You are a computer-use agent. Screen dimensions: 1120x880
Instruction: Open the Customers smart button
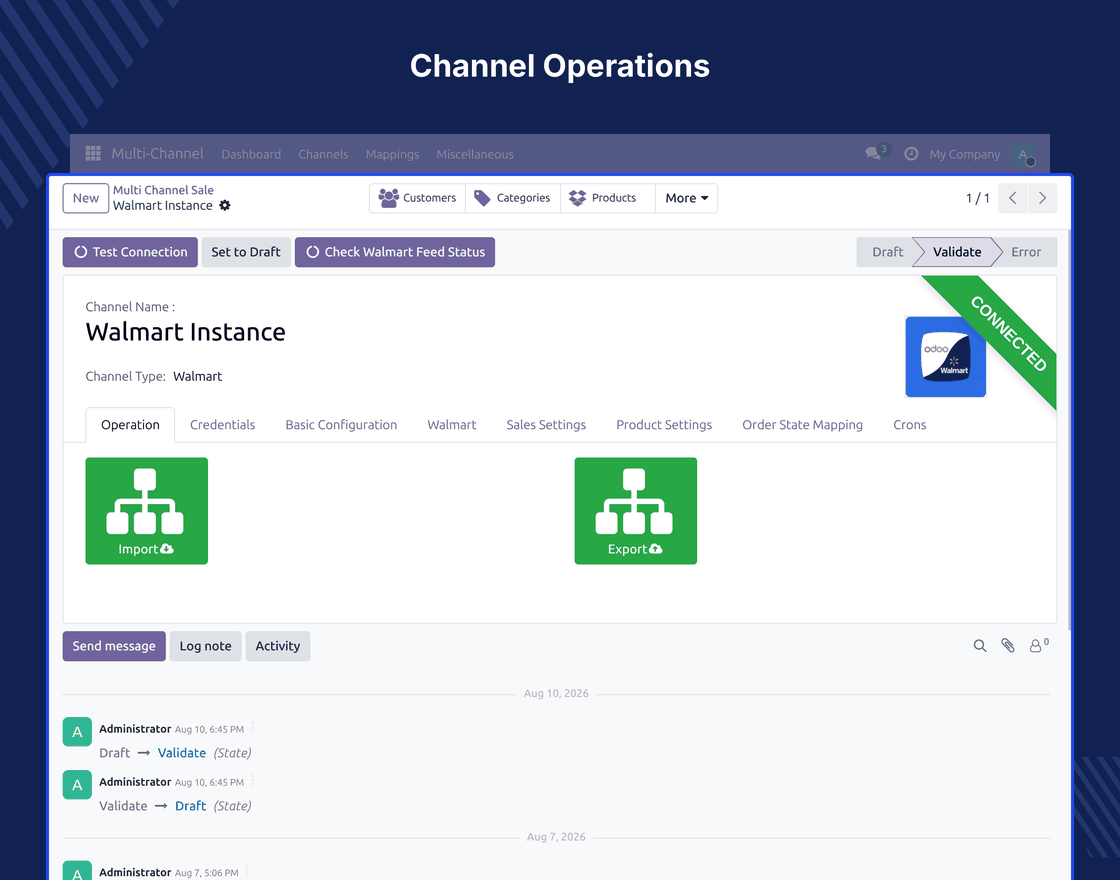(x=417, y=198)
